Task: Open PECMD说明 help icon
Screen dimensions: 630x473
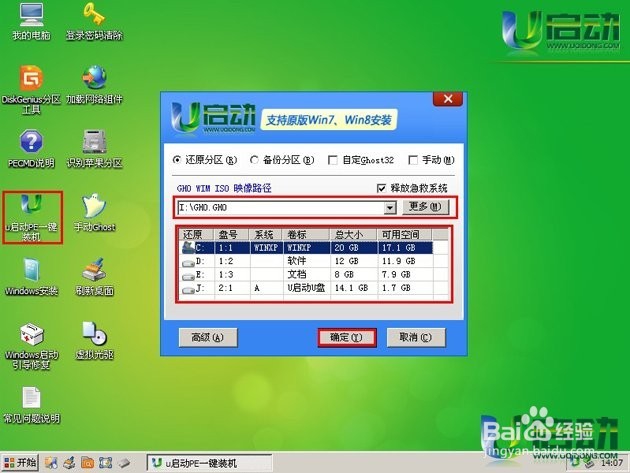Action: pos(31,148)
